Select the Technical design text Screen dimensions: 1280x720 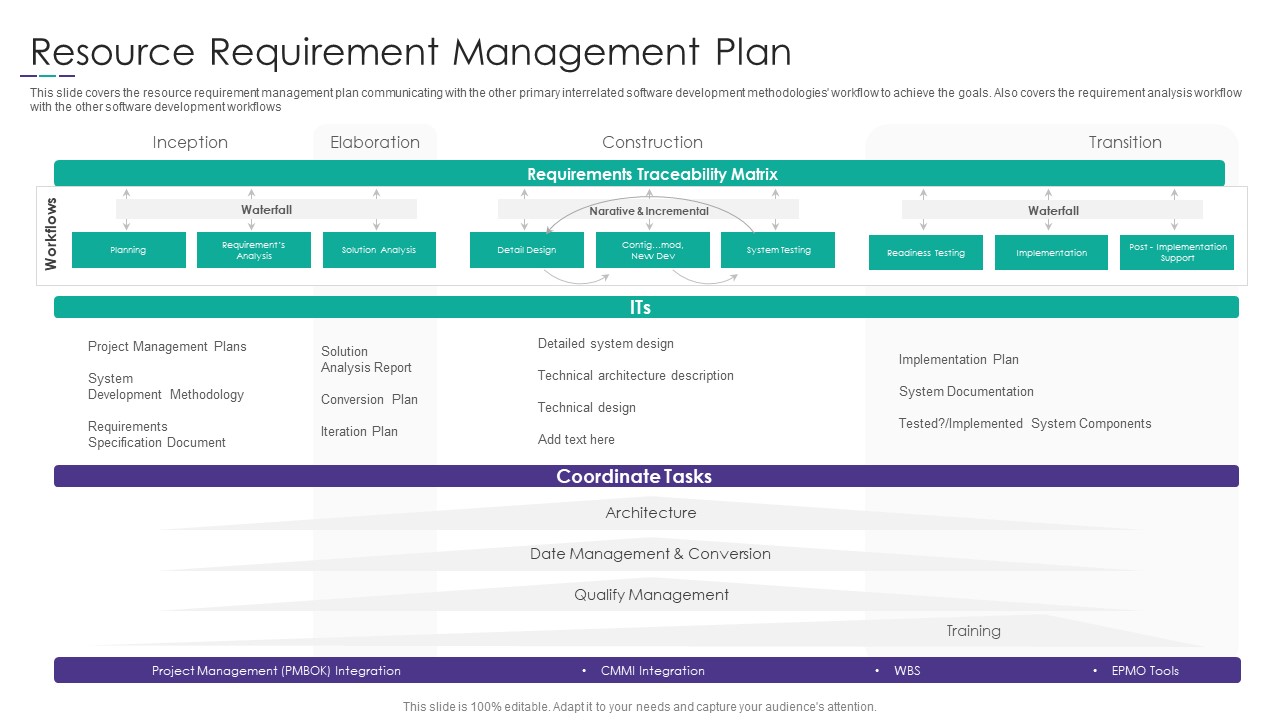pyautogui.click(x=587, y=407)
